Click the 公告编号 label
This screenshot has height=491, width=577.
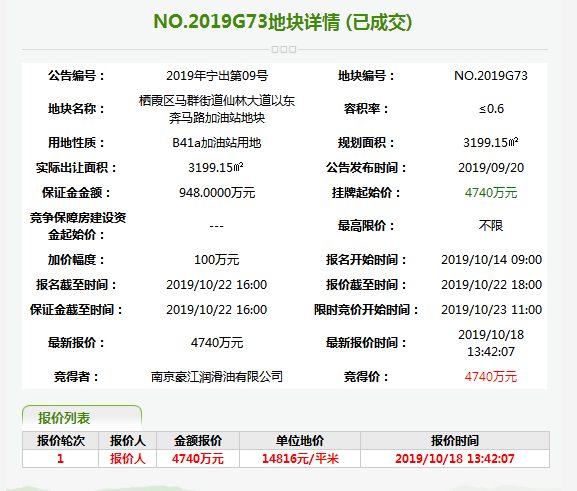tap(77, 76)
